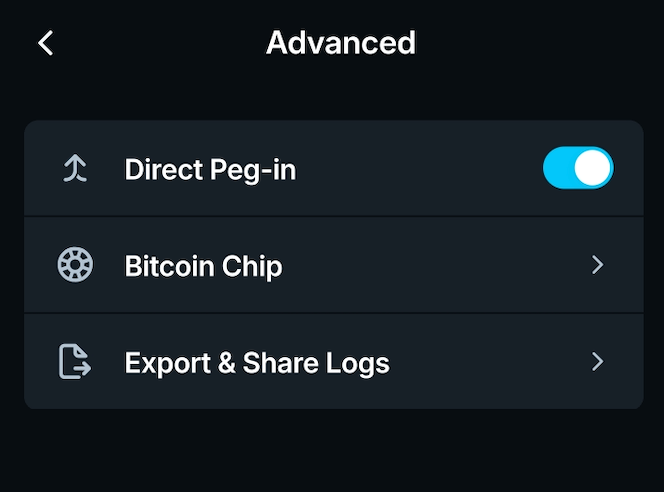Expand Bitcoin Chip via its right chevron

pyautogui.click(x=597, y=265)
